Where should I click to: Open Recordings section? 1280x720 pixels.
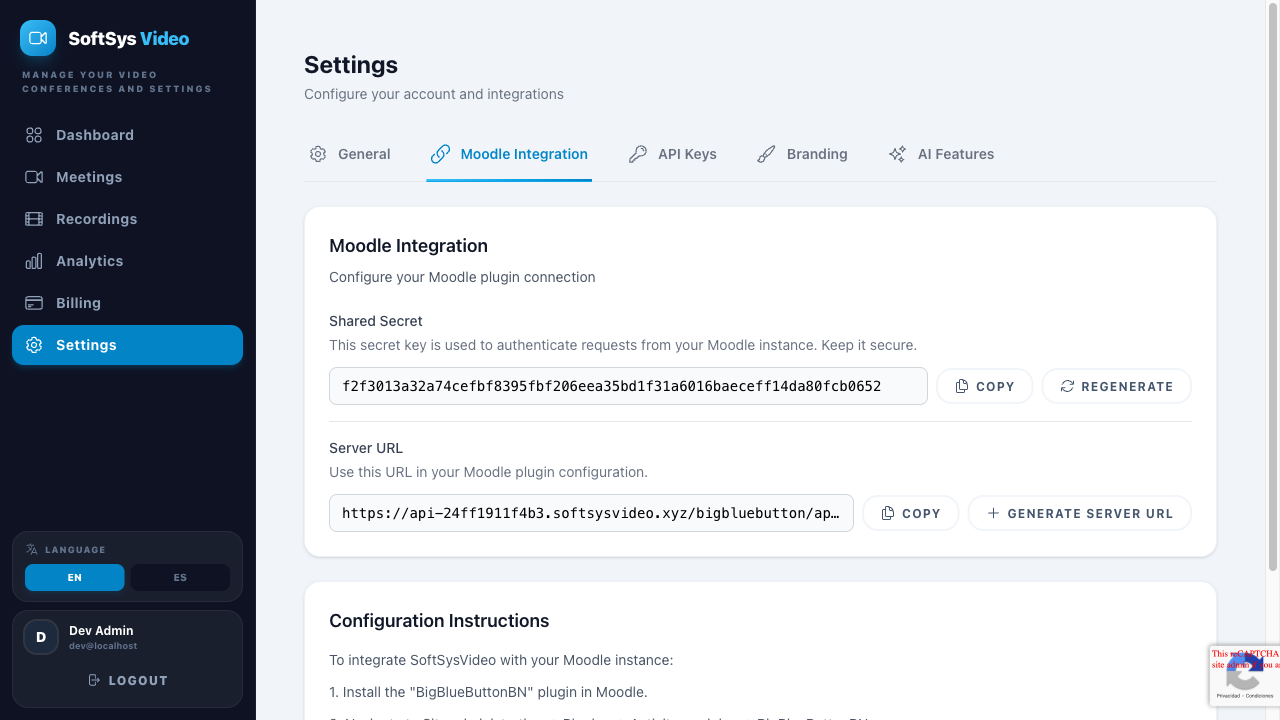(x=127, y=219)
